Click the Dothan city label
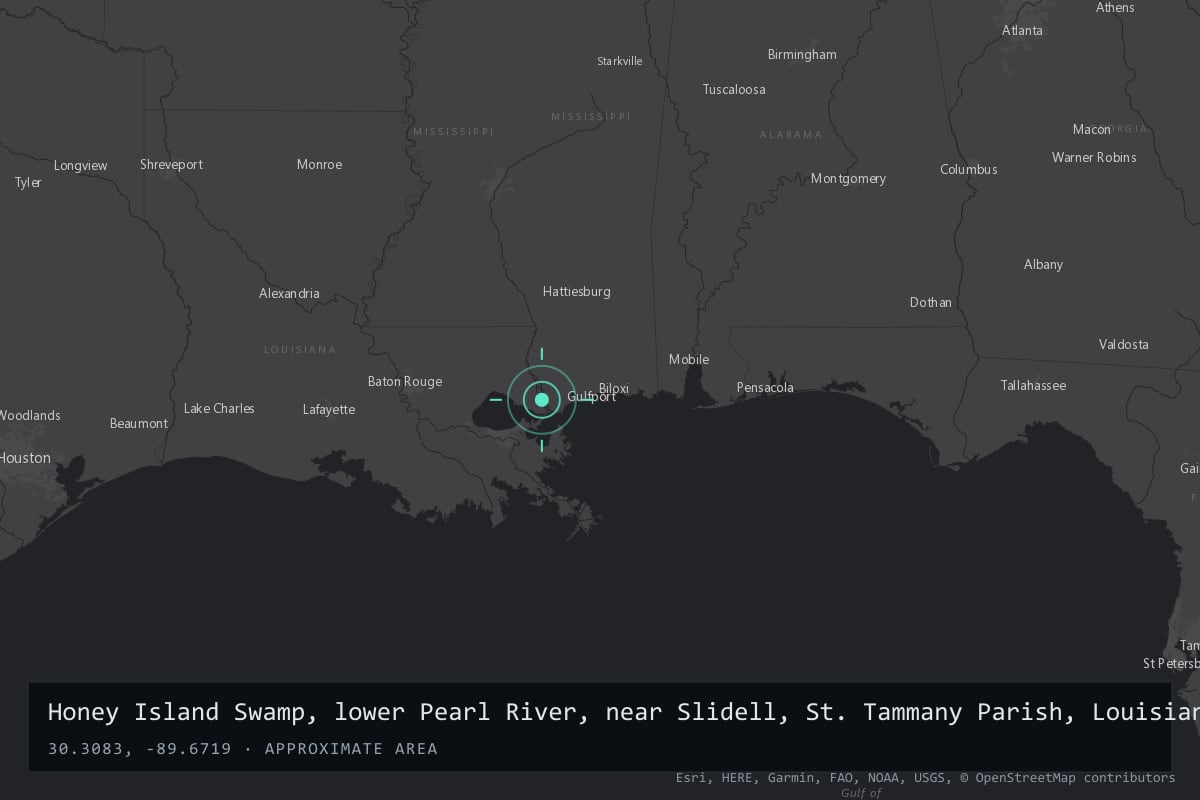Viewport: 1200px width, 800px height. pos(931,302)
